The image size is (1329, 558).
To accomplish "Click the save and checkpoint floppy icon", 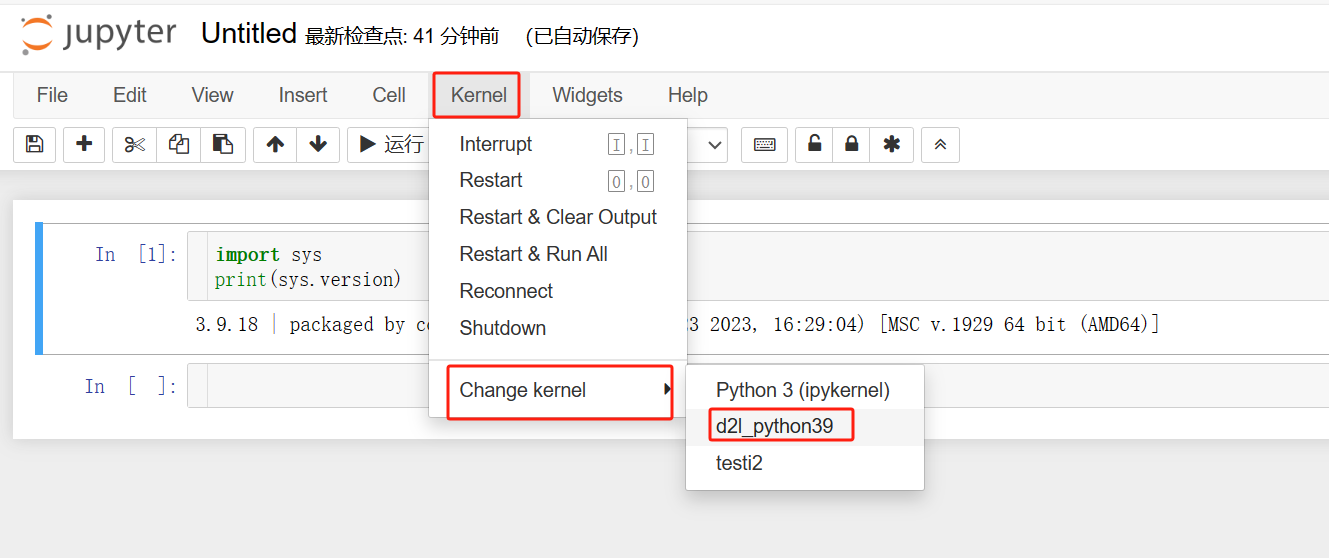I will tap(34, 144).
